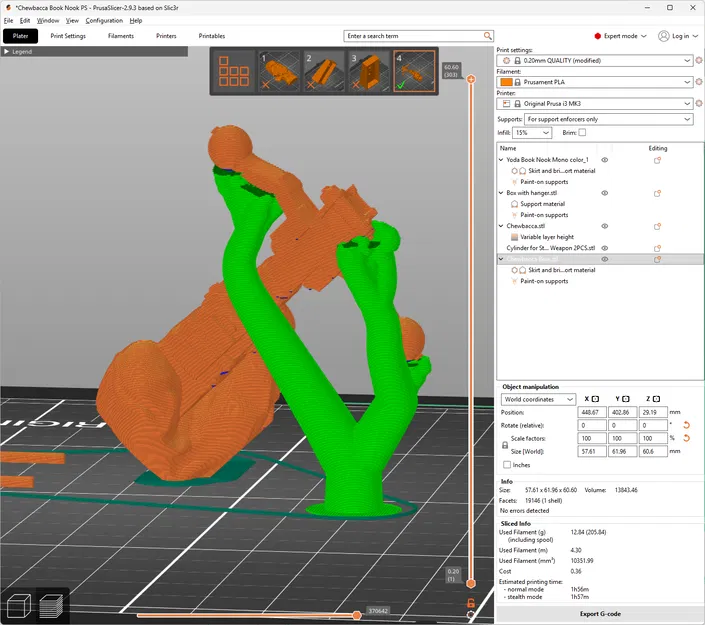
Task: Toggle the vertical slider lock icon
Action: coord(471,603)
